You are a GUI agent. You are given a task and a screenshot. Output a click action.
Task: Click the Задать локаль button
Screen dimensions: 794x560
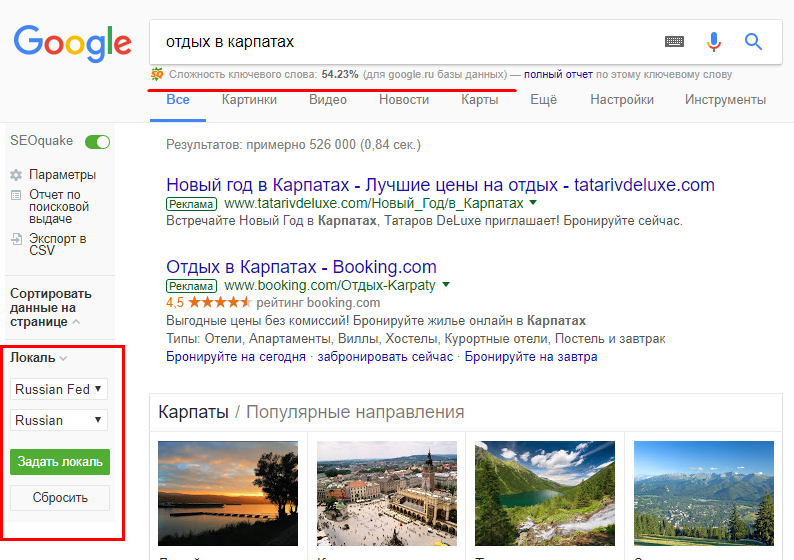[x=60, y=462]
